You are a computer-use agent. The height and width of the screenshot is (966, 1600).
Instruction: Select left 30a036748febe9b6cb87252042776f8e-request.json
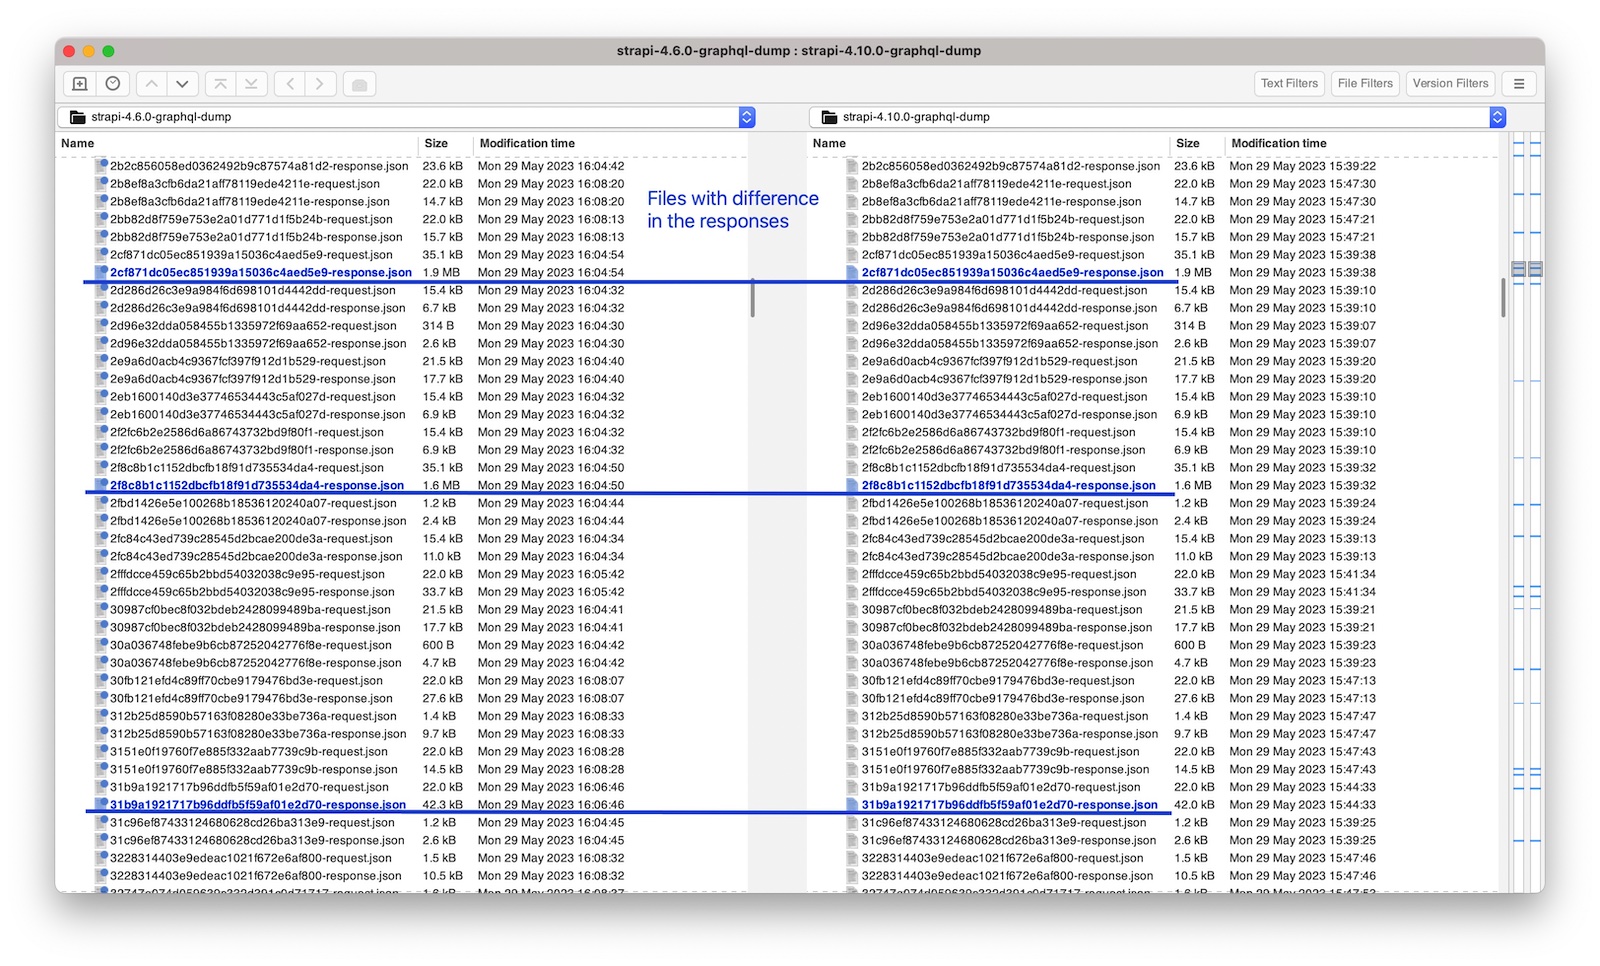(x=251, y=645)
